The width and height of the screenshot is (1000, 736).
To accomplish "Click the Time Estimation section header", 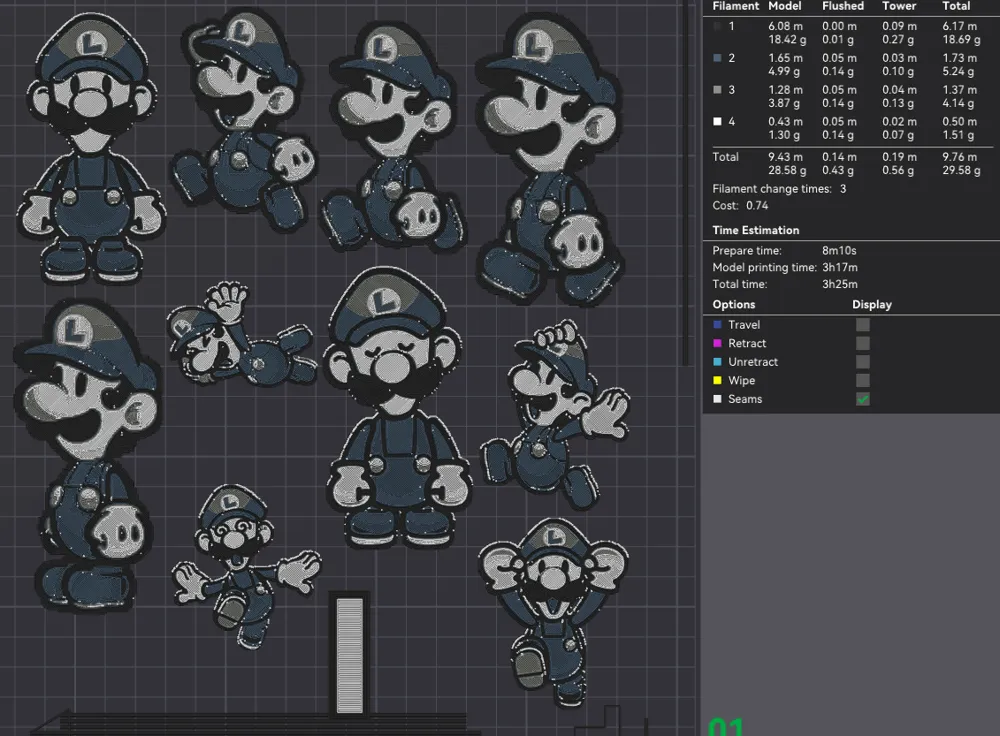I will click(x=755, y=230).
